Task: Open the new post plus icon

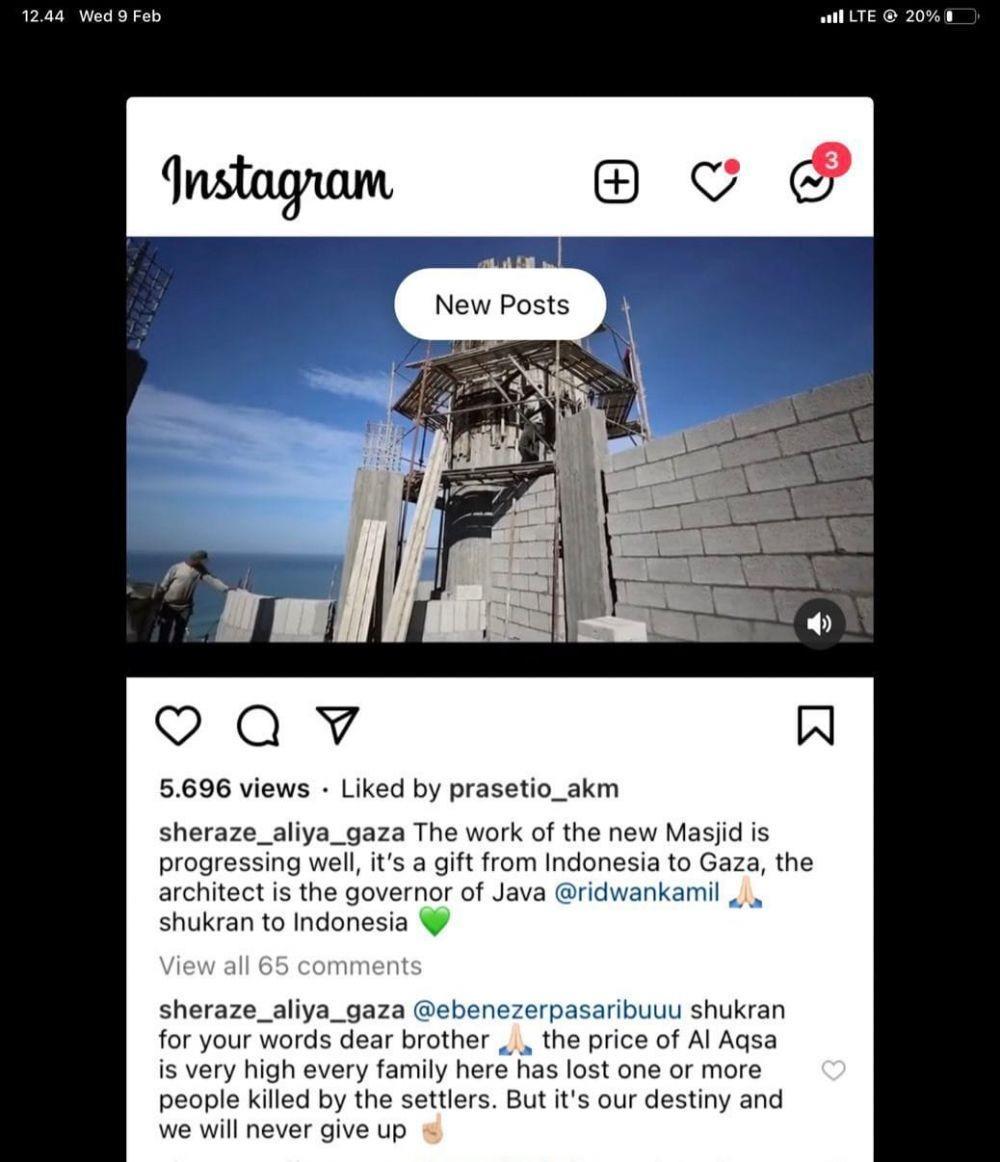Action: tap(616, 182)
